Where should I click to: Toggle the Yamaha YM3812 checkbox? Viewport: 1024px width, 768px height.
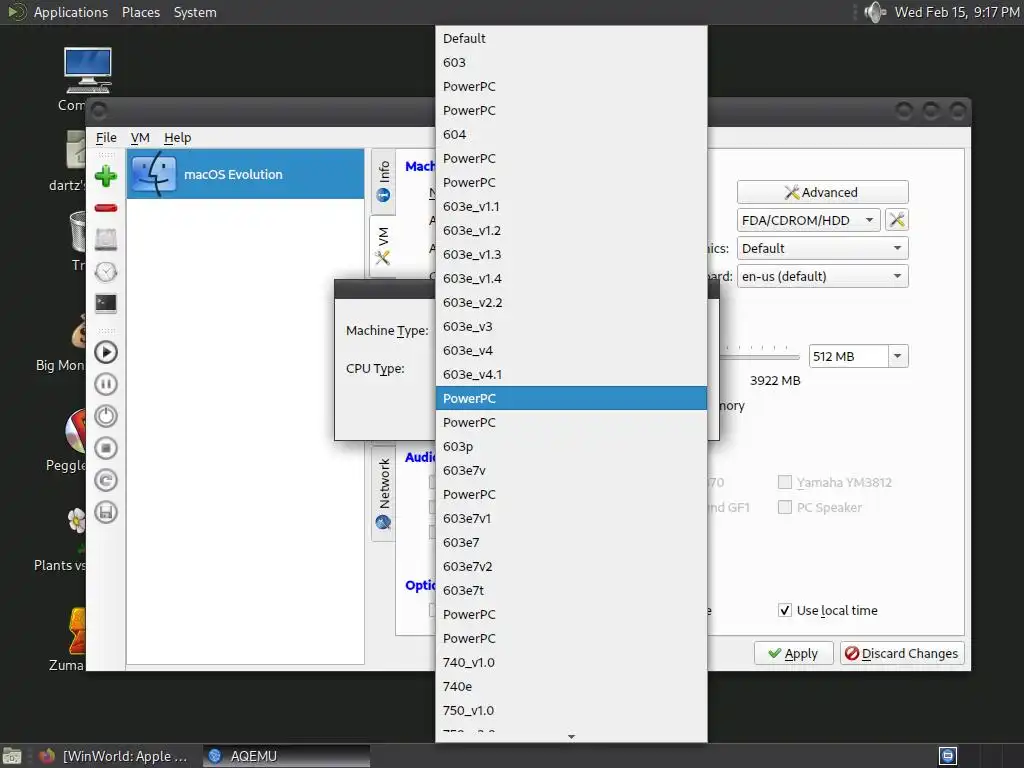[785, 482]
